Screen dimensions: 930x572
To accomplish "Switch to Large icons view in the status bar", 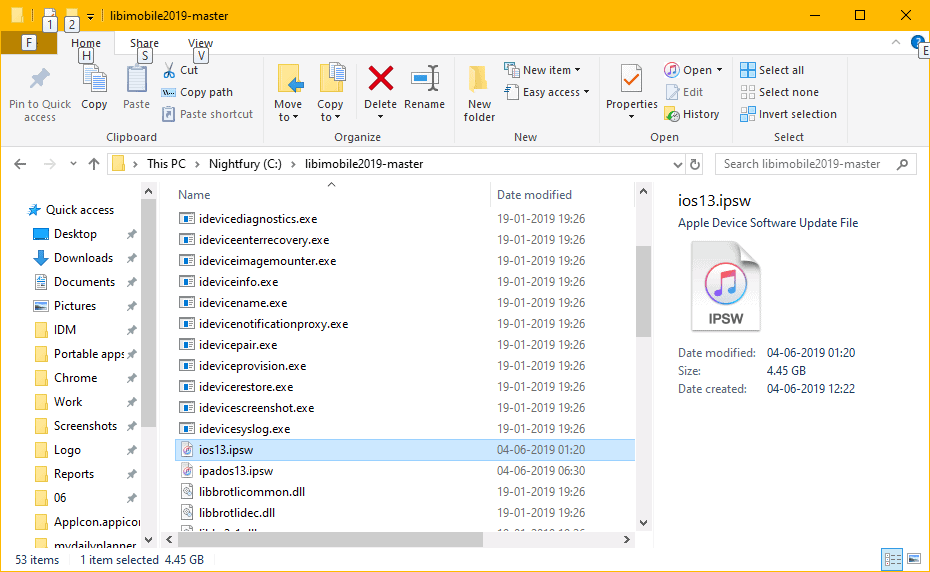I will tap(914, 559).
